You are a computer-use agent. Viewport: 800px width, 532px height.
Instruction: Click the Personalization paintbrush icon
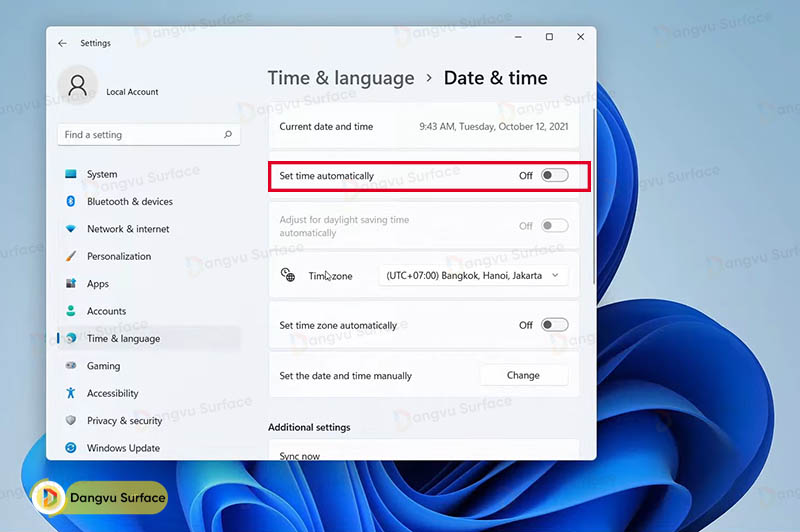click(x=71, y=256)
